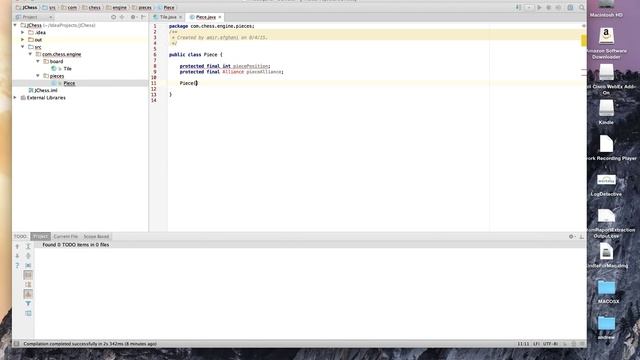Click the Make Project build icon
This screenshot has height=360, width=640.
[x=518, y=7]
